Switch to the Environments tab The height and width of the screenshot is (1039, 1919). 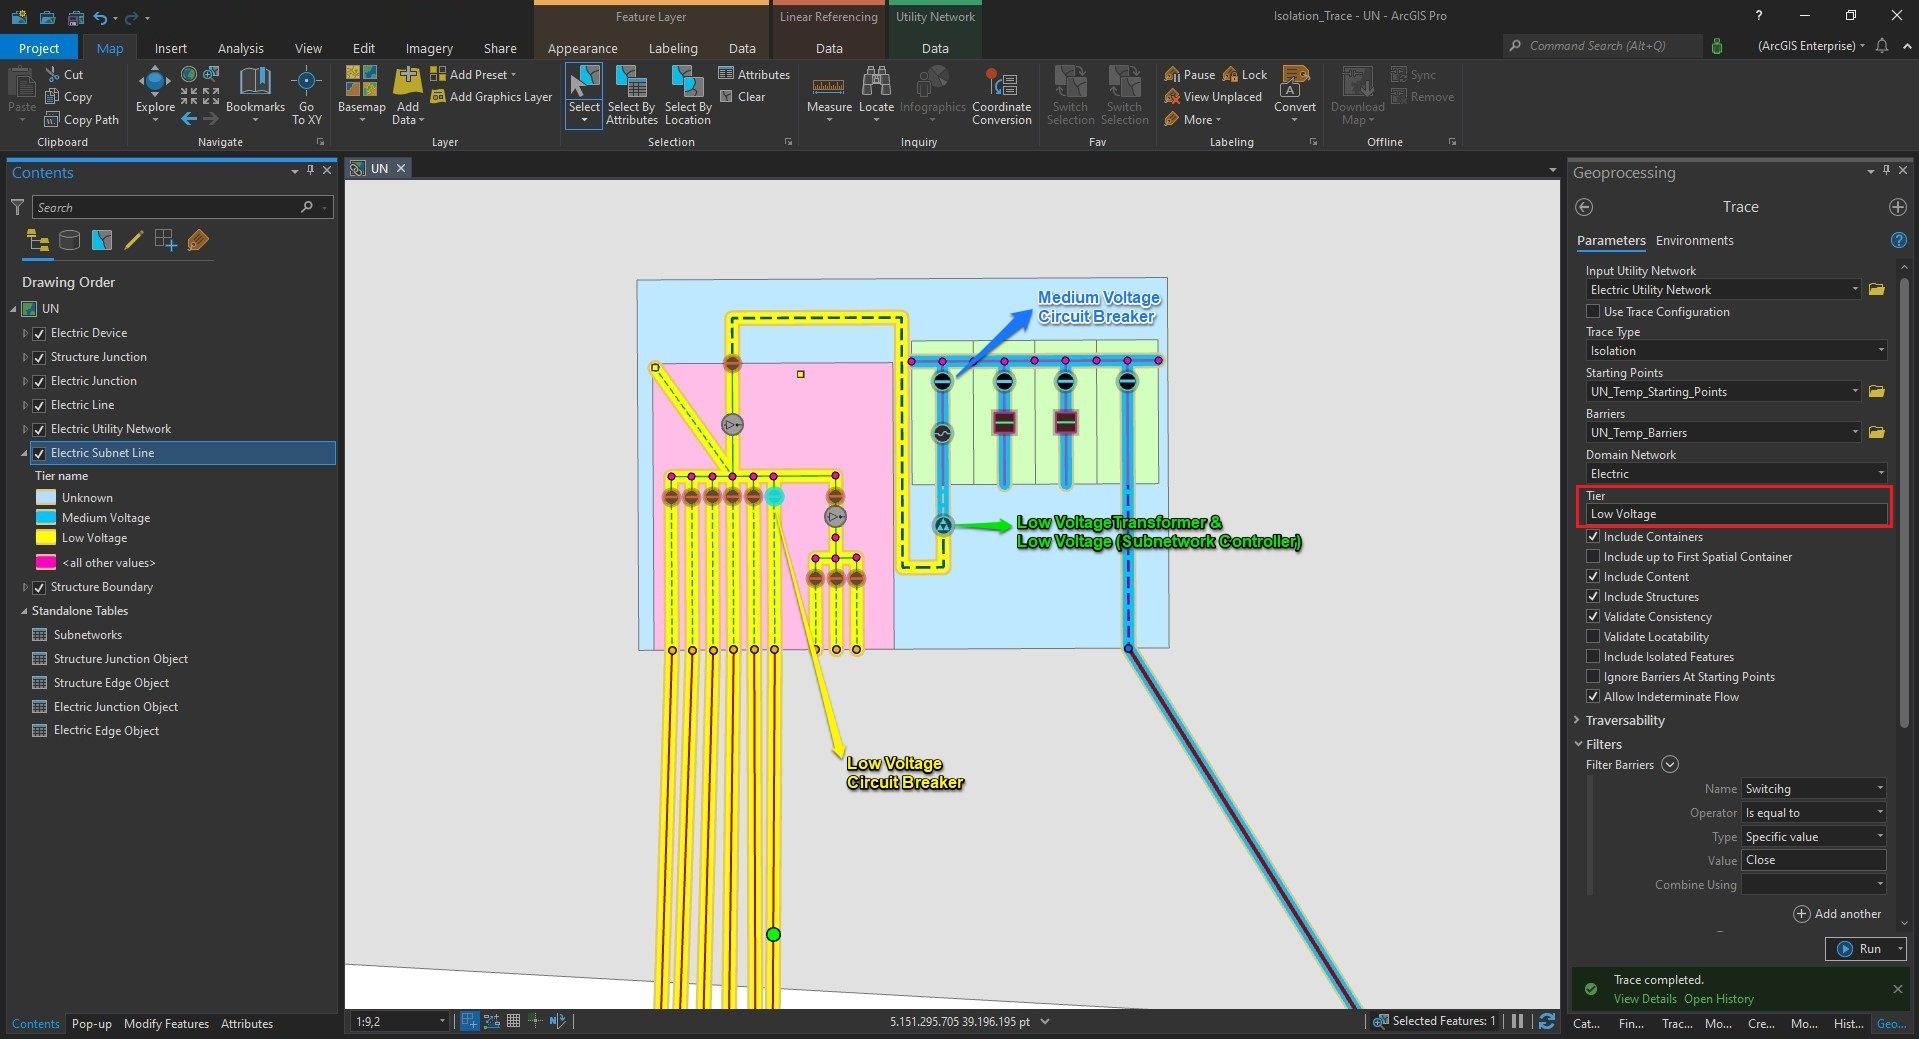pyautogui.click(x=1694, y=241)
